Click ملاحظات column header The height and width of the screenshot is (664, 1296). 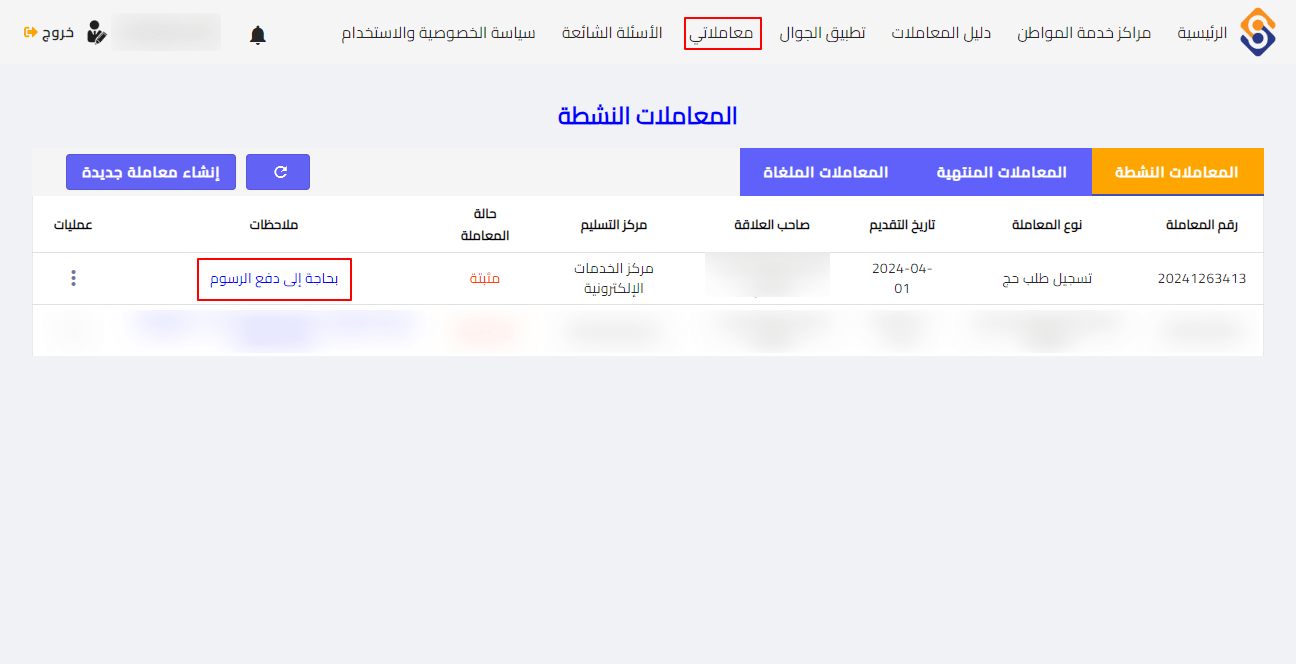point(274,225)
